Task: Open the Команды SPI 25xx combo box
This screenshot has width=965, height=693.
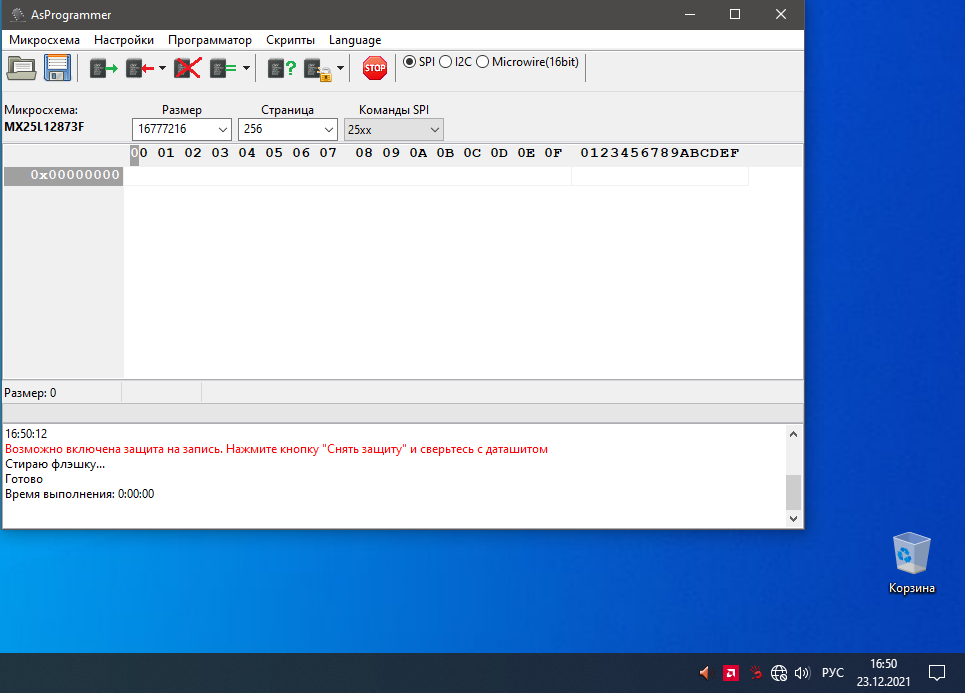Action: (x=393, y=130)
